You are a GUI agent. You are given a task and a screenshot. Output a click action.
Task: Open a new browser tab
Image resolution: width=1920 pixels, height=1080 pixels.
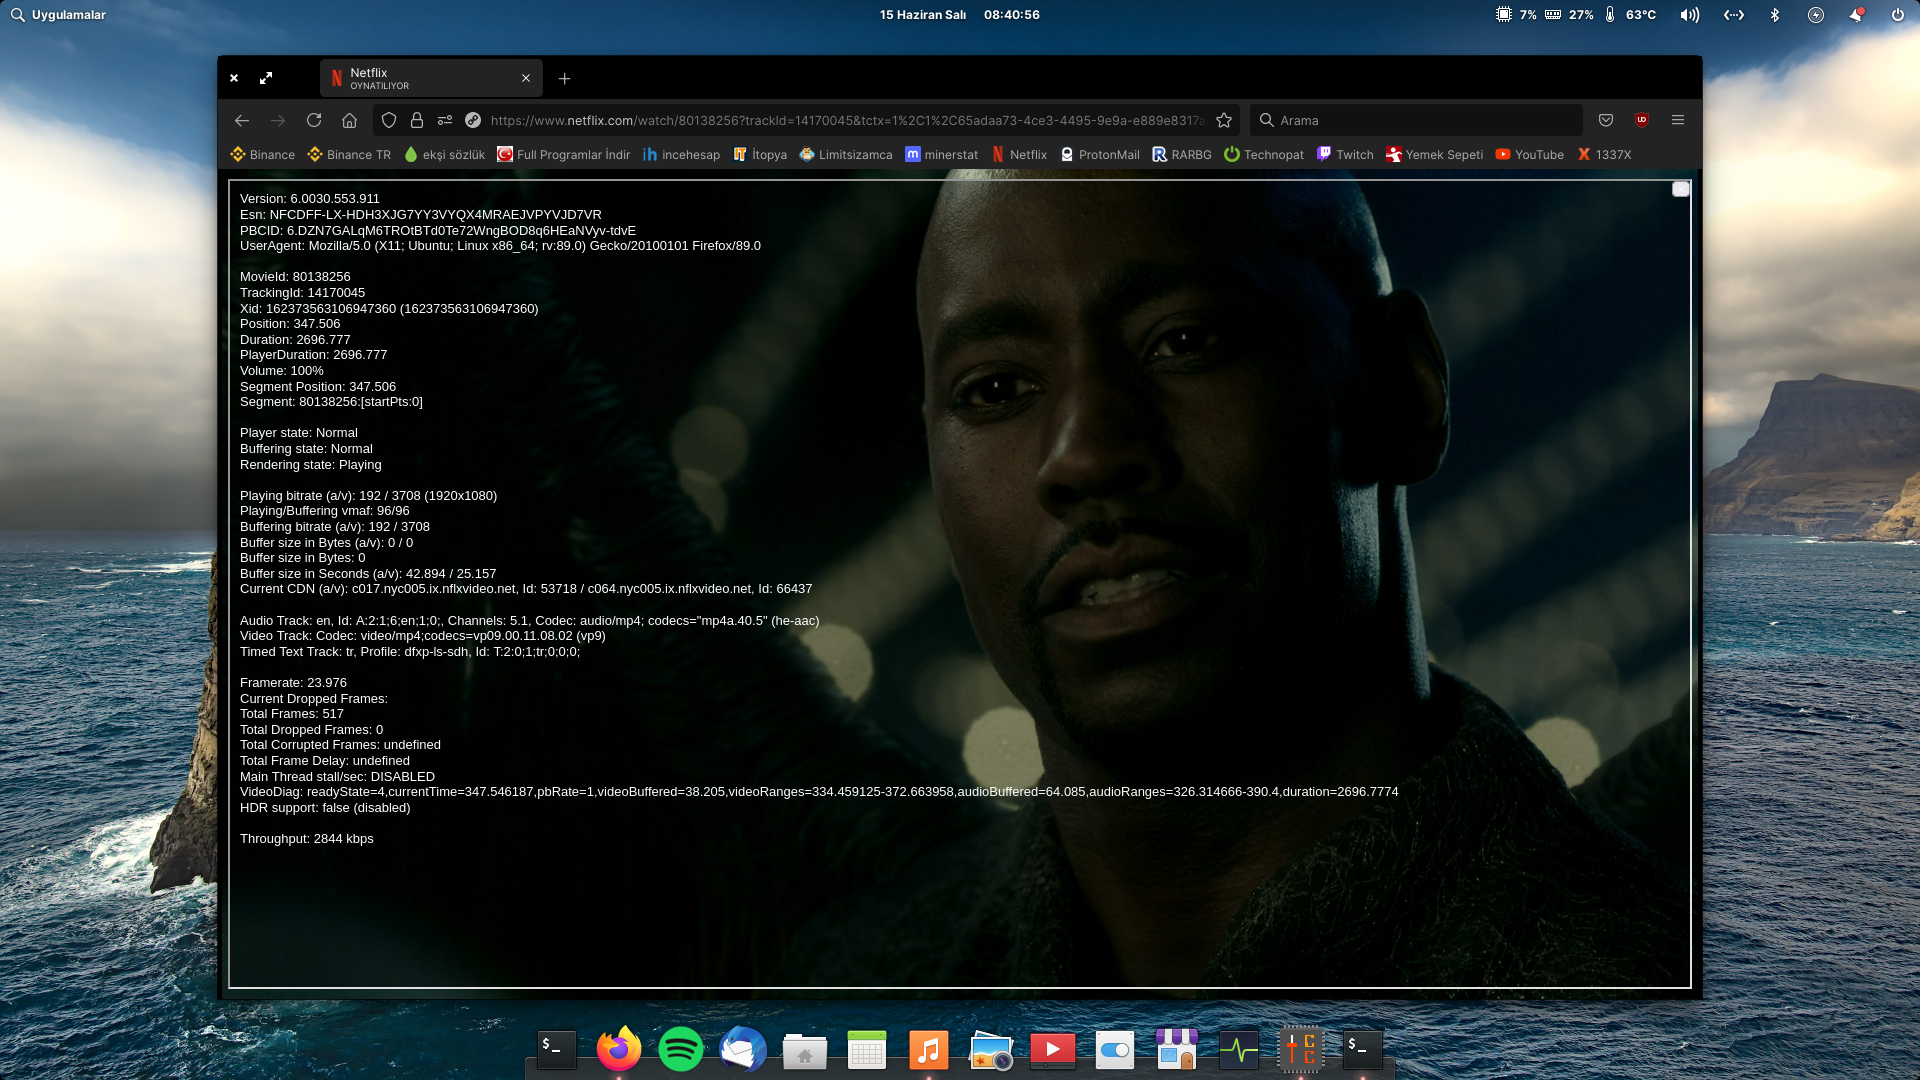[x=564, y=78]
